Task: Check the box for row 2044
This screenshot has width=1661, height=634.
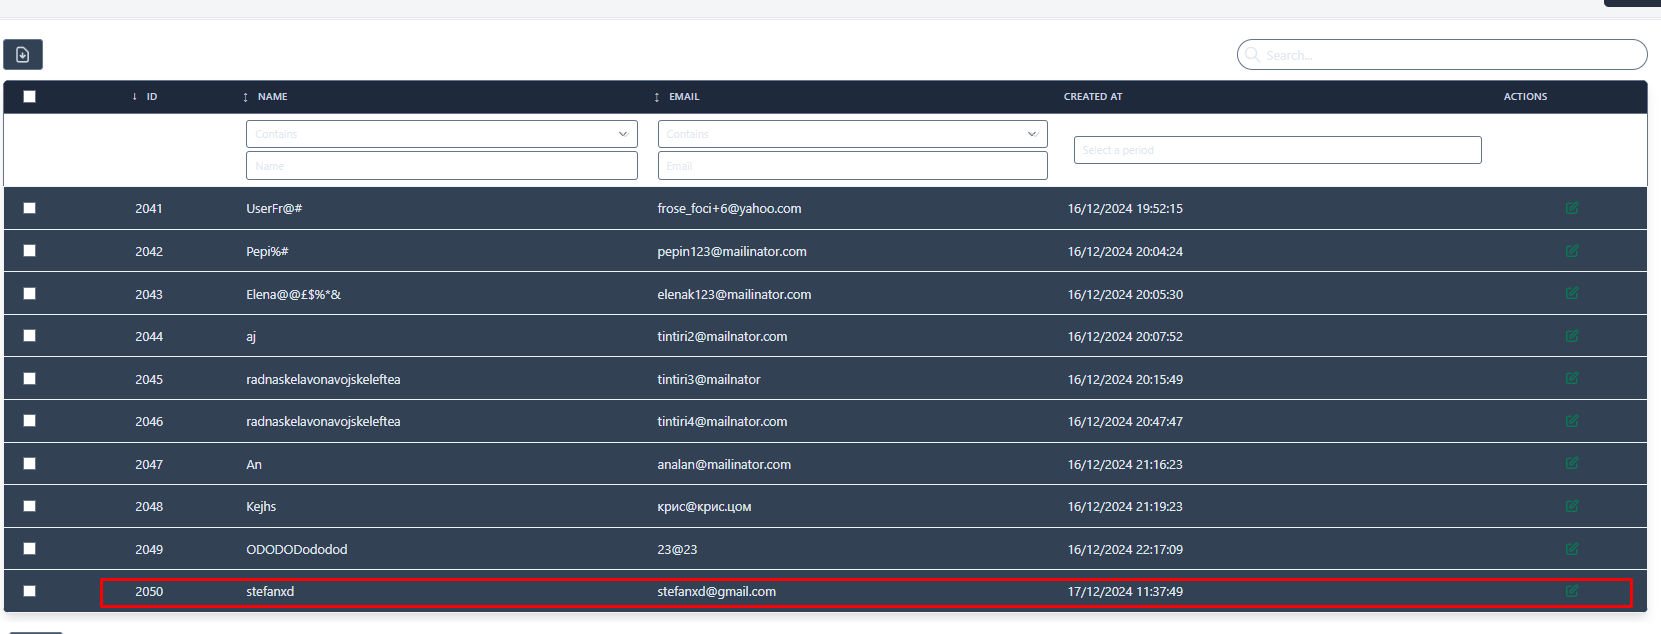Action: [29, 336]
